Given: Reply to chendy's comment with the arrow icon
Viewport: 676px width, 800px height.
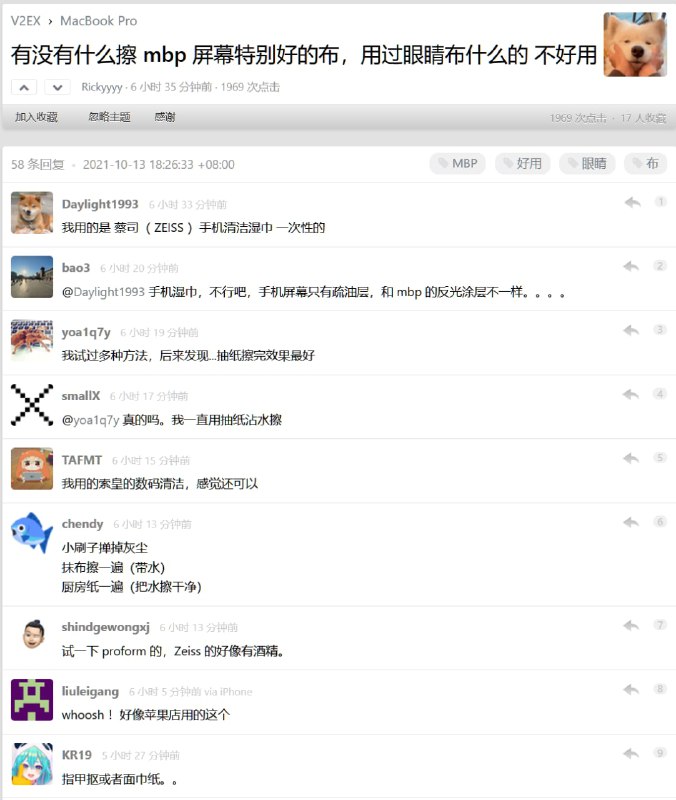Looking at the screenshot, I should [632, 522].
